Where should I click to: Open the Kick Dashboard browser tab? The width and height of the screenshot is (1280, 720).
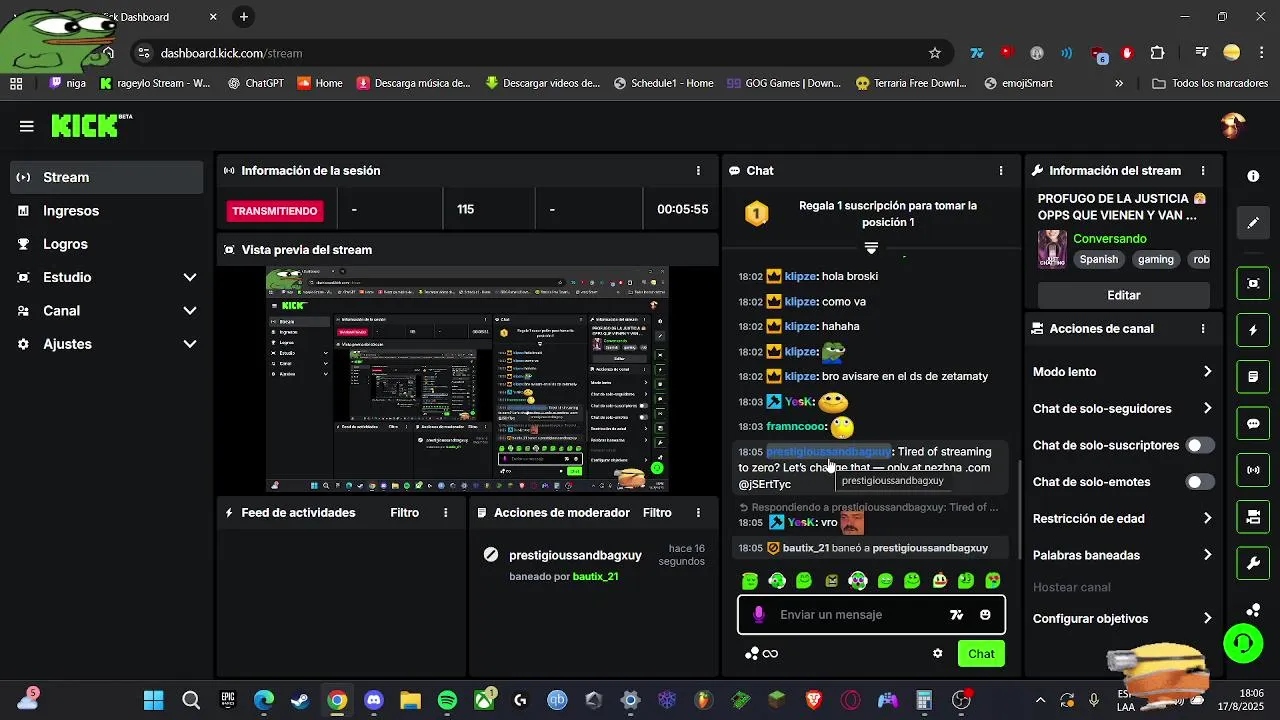pyautogui.click(x=140, y=17)
